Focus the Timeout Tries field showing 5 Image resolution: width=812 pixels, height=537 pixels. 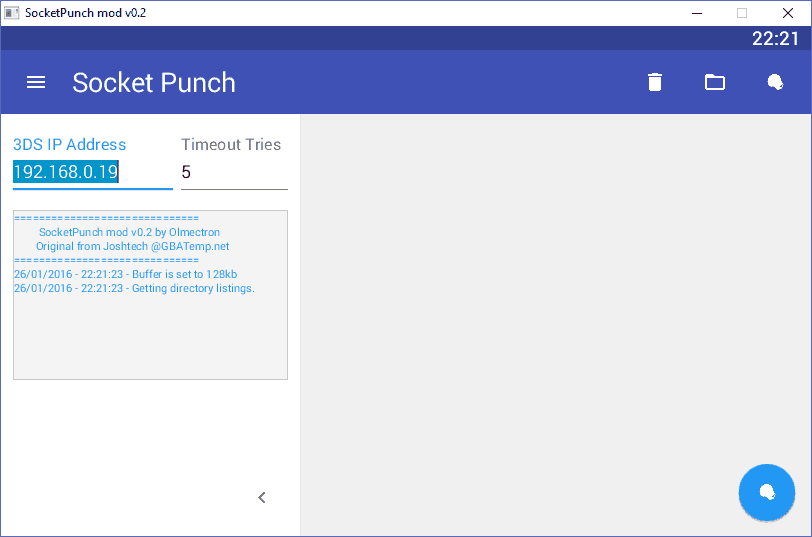point(234,172)
